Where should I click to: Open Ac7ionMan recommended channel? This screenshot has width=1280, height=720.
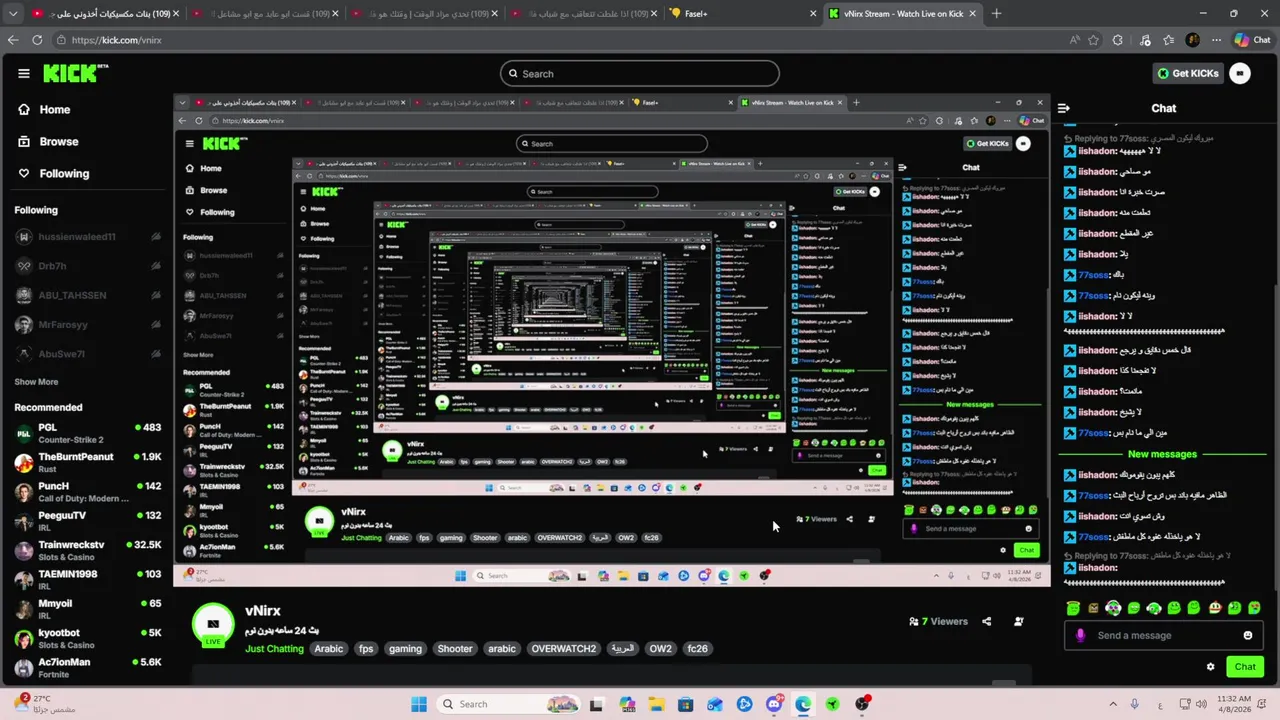point(86,668)
